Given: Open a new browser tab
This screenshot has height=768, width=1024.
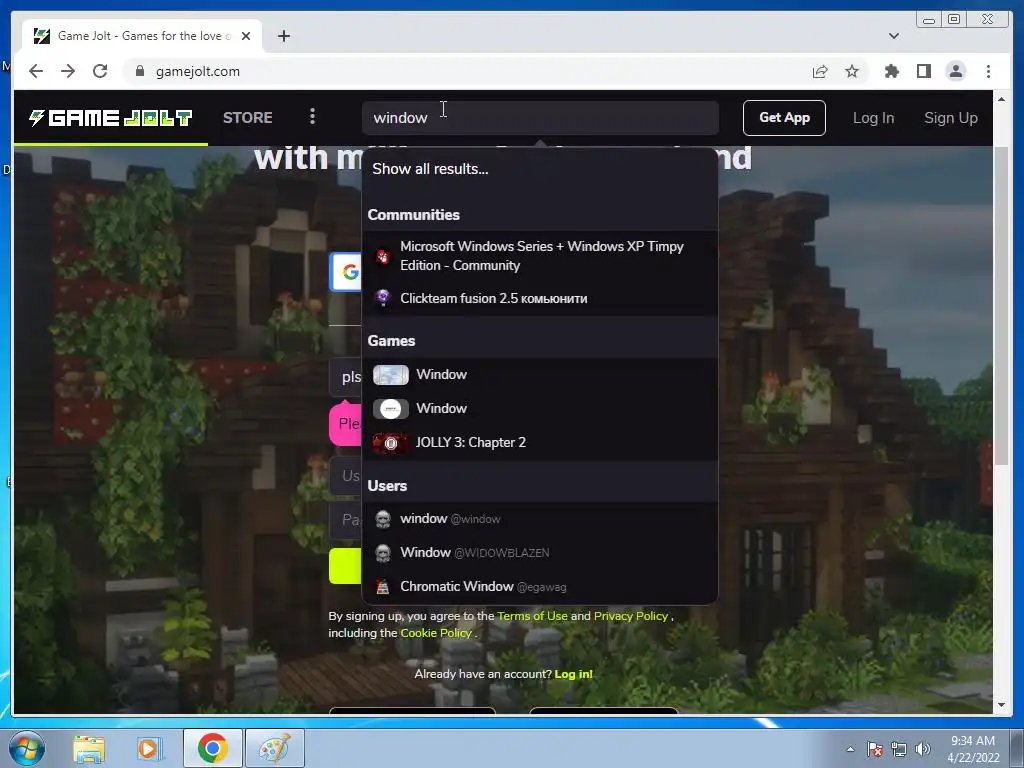Looking at the screenshot, I should point(283,36).
